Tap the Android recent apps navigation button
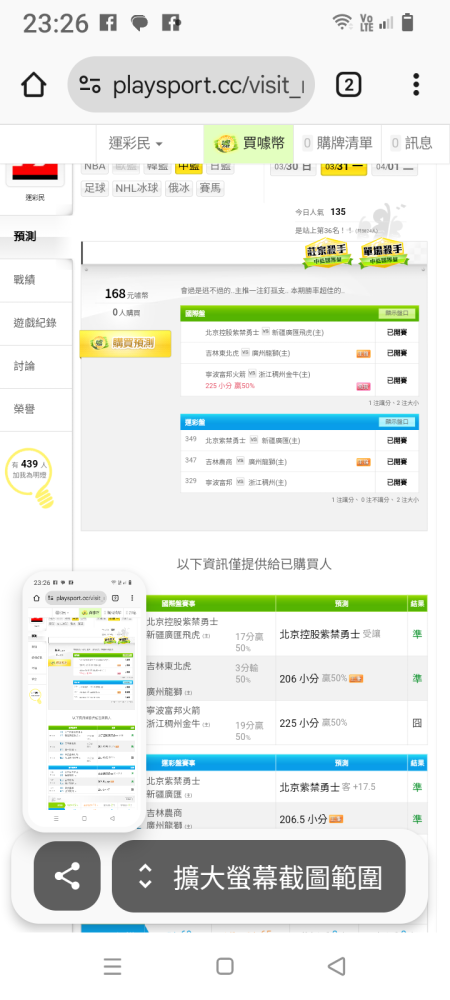450x1000 pixels. pos(112,966)
